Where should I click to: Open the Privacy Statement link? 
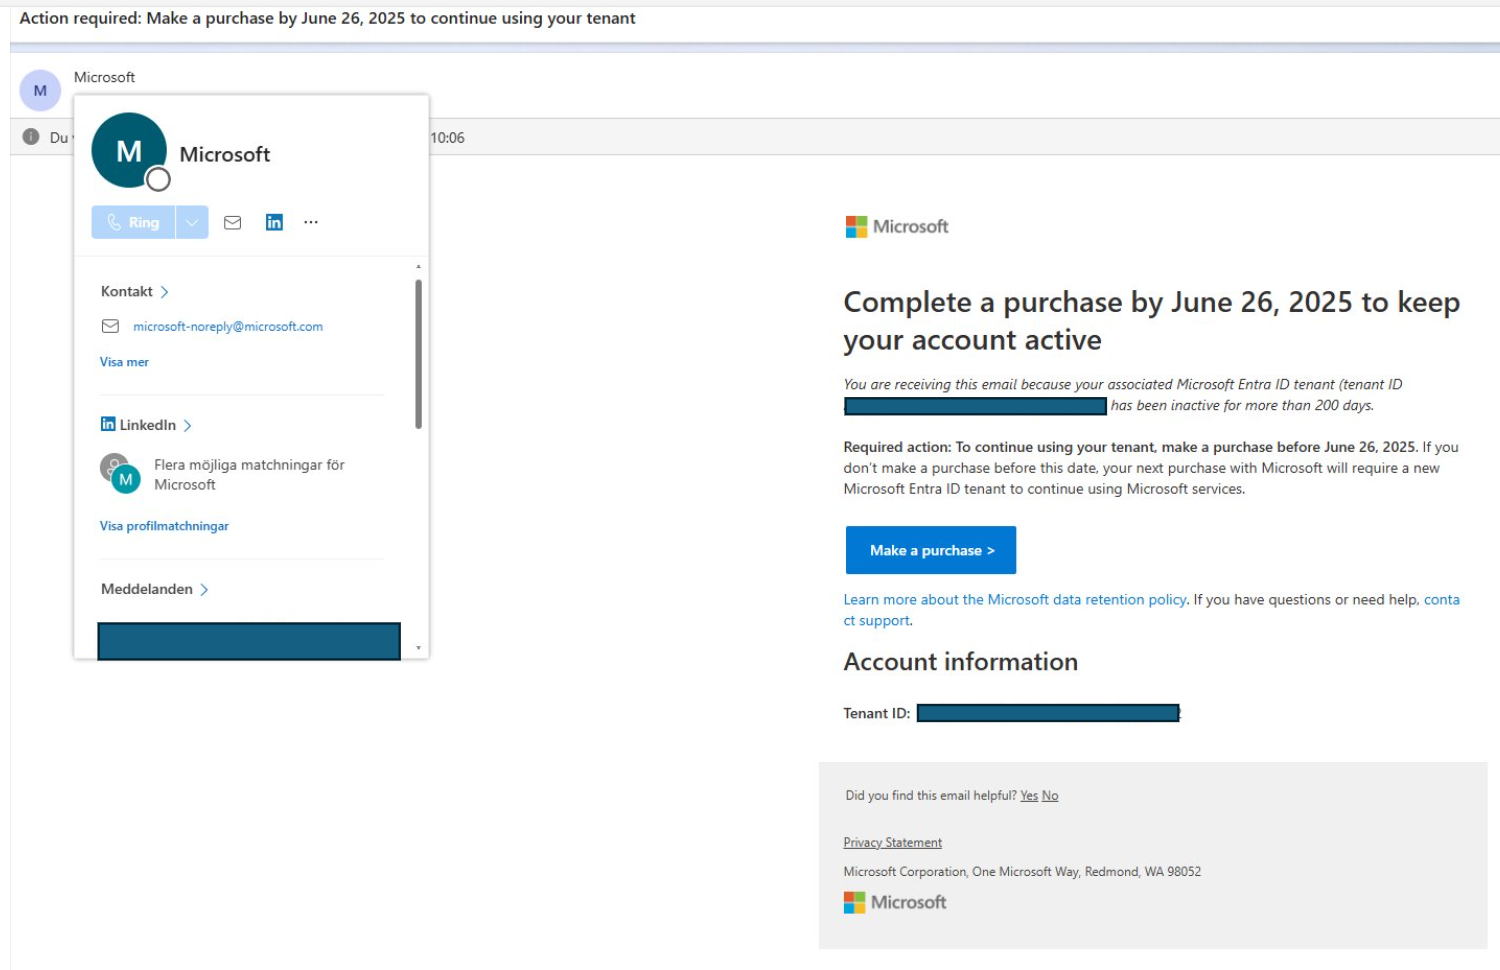[892, 843]
